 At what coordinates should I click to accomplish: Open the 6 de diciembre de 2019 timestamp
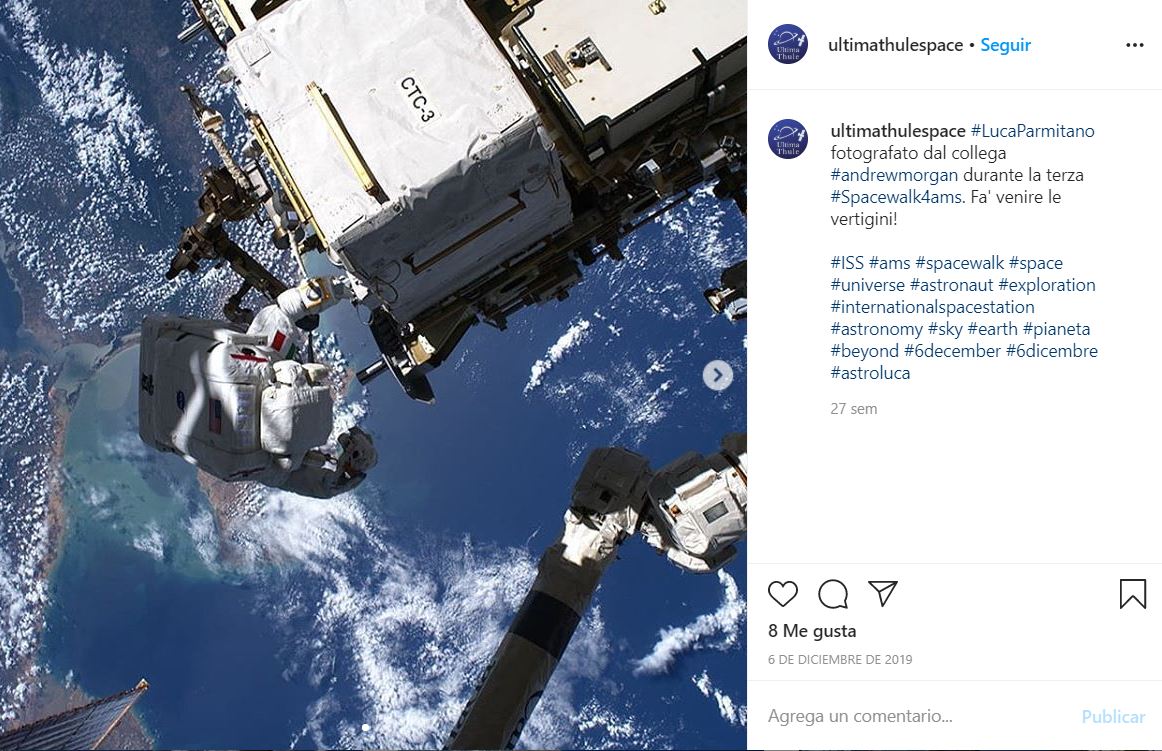[840, 659]
